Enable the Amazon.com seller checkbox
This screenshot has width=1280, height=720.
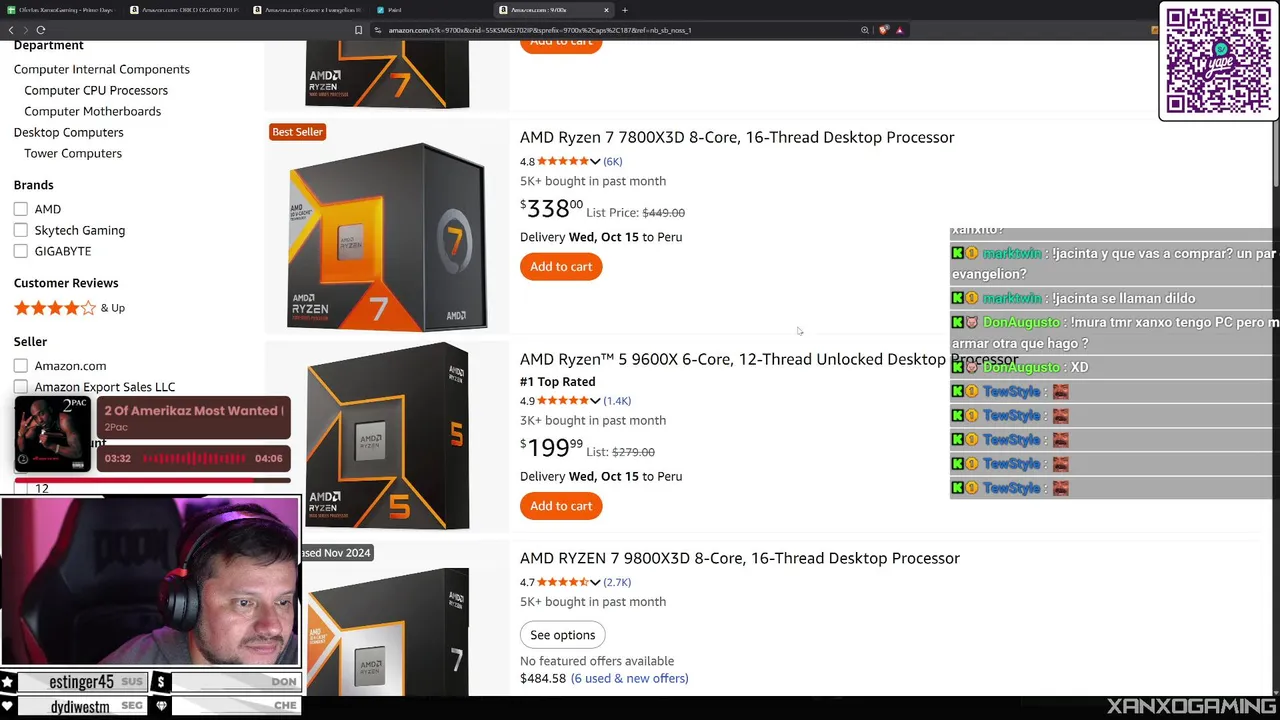(x=21, y=366)
